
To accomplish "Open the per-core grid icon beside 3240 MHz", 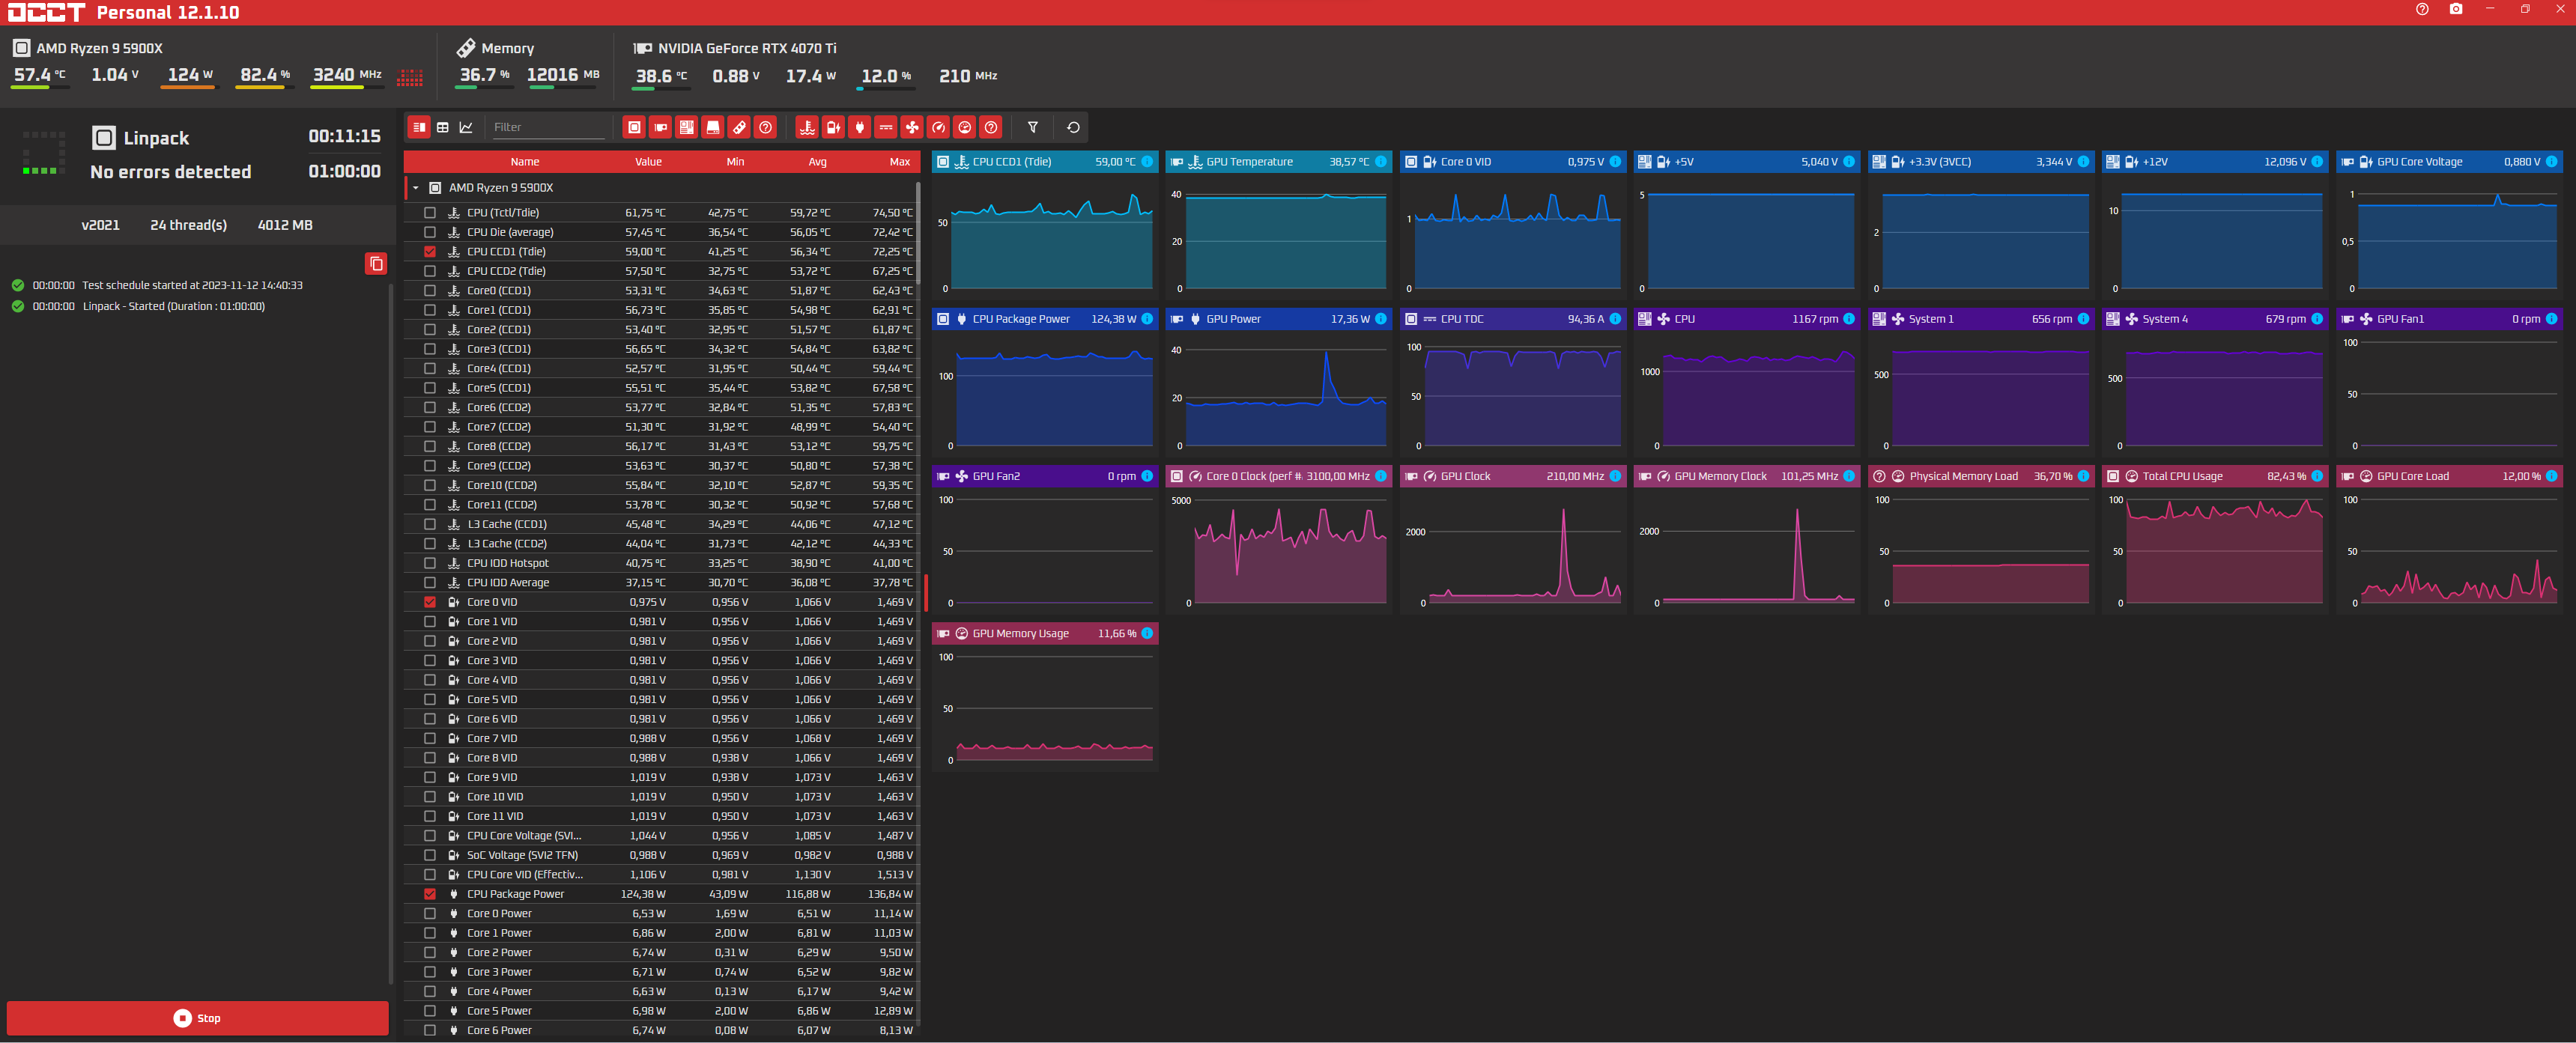I will click(x=410, y=77).
